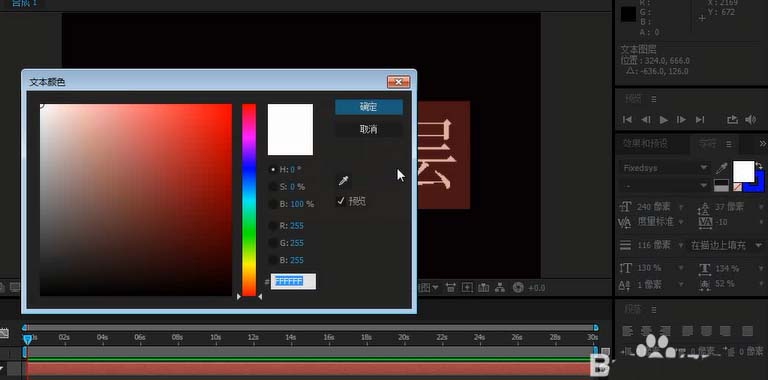Play the composition preview
Image resolution: width=768 pixels, height=380 pixels.
(x=664, y=119)
